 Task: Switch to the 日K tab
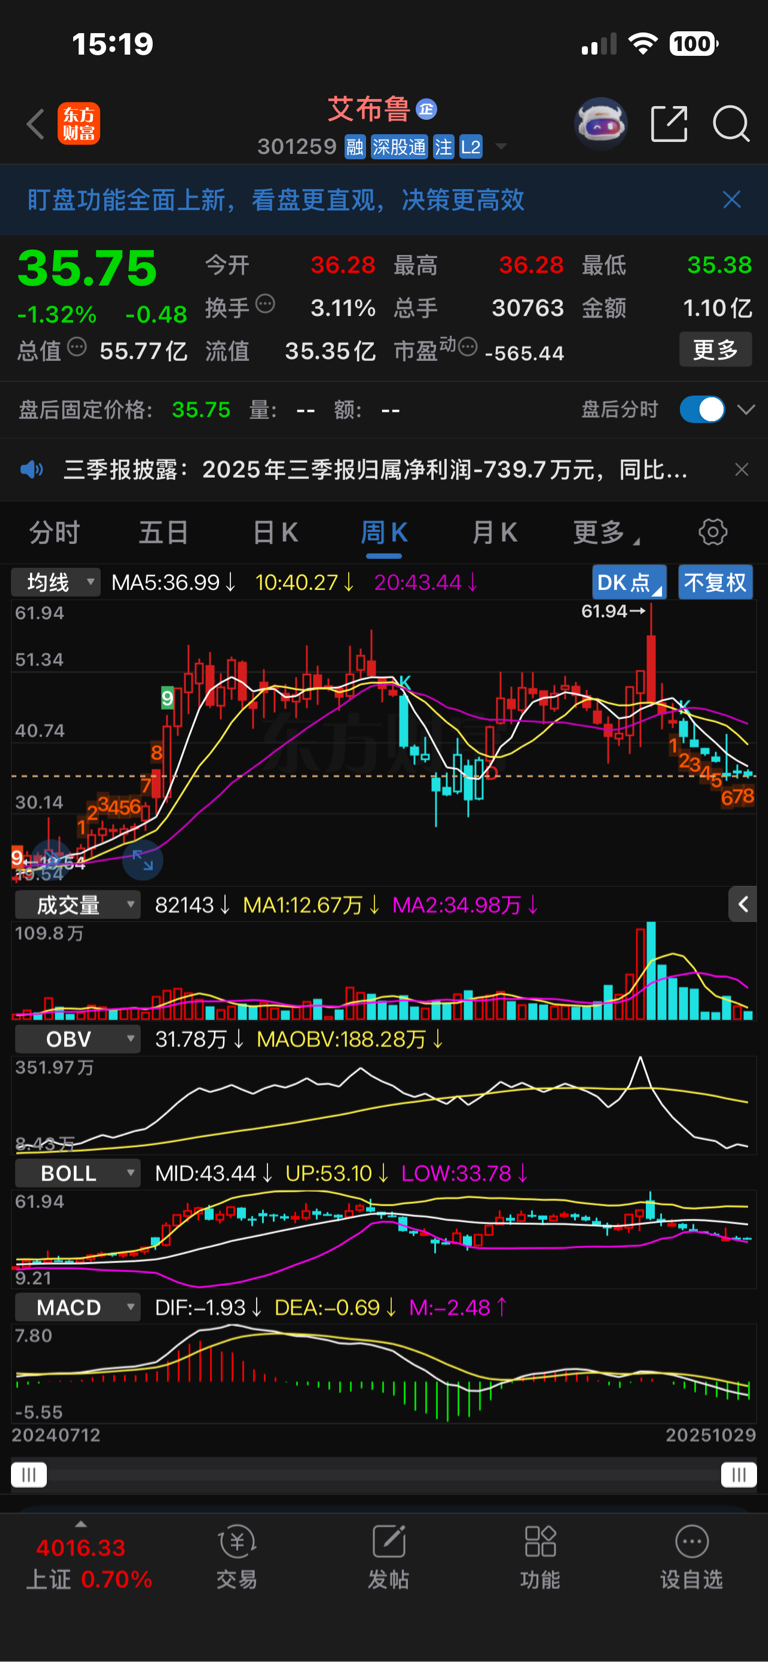[x=275, y=532]
